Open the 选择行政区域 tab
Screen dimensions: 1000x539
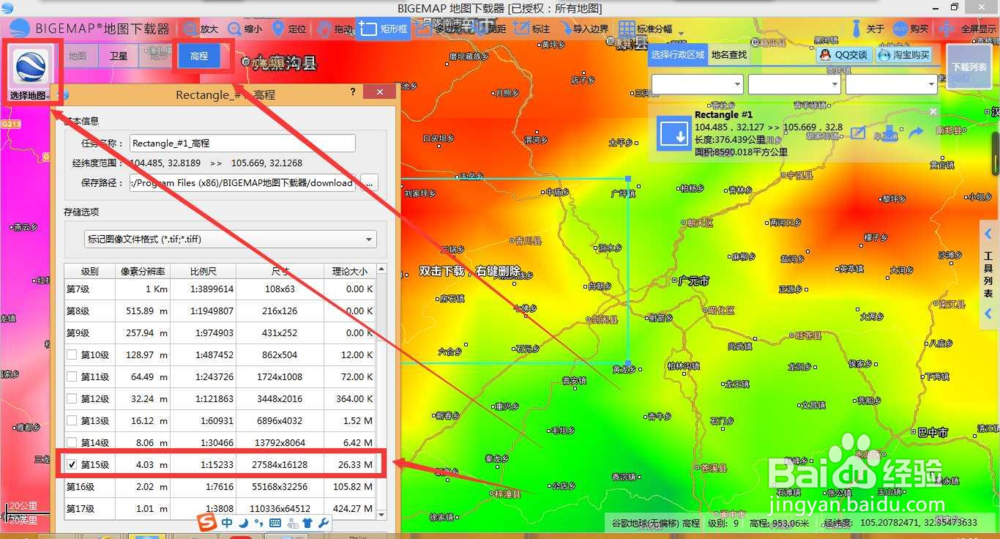[678, 55]
